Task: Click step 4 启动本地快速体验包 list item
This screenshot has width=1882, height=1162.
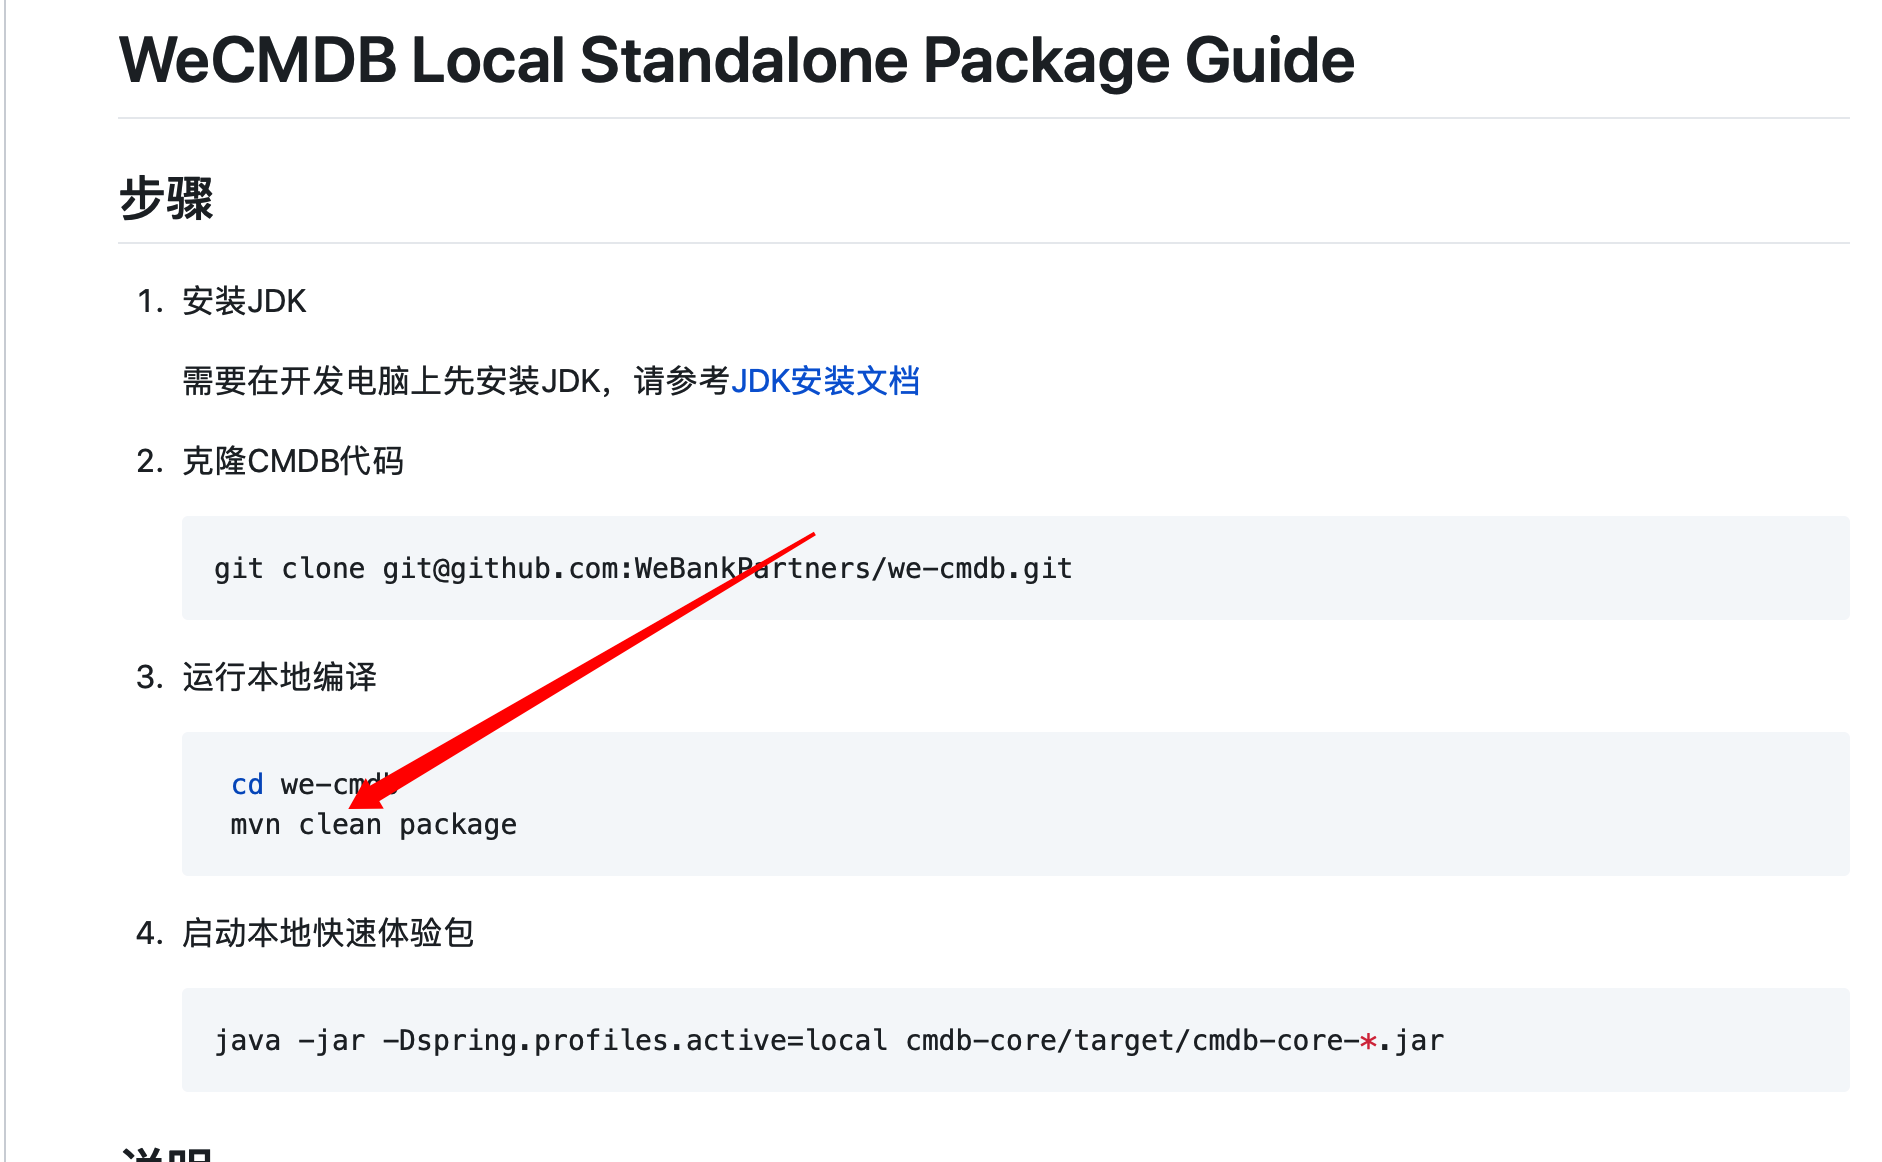Action: tap(328, 934)
